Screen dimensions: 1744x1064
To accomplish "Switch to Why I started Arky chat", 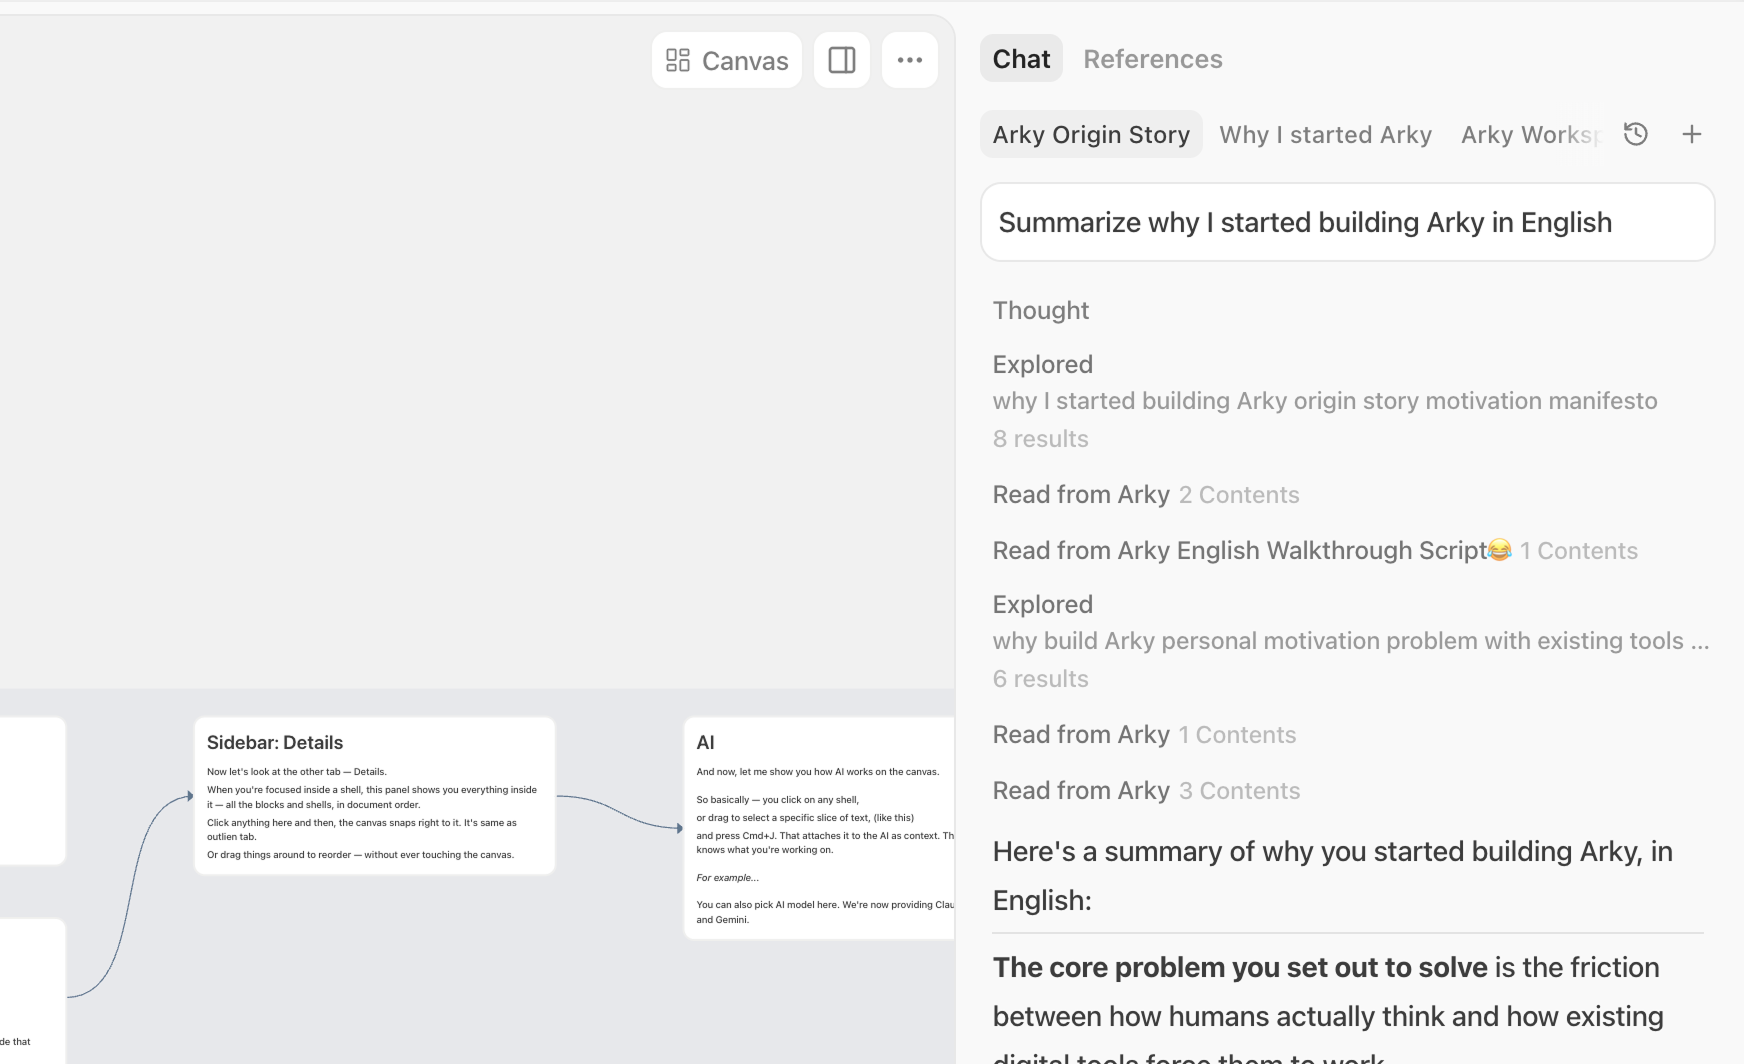I will coord(1325,135).
